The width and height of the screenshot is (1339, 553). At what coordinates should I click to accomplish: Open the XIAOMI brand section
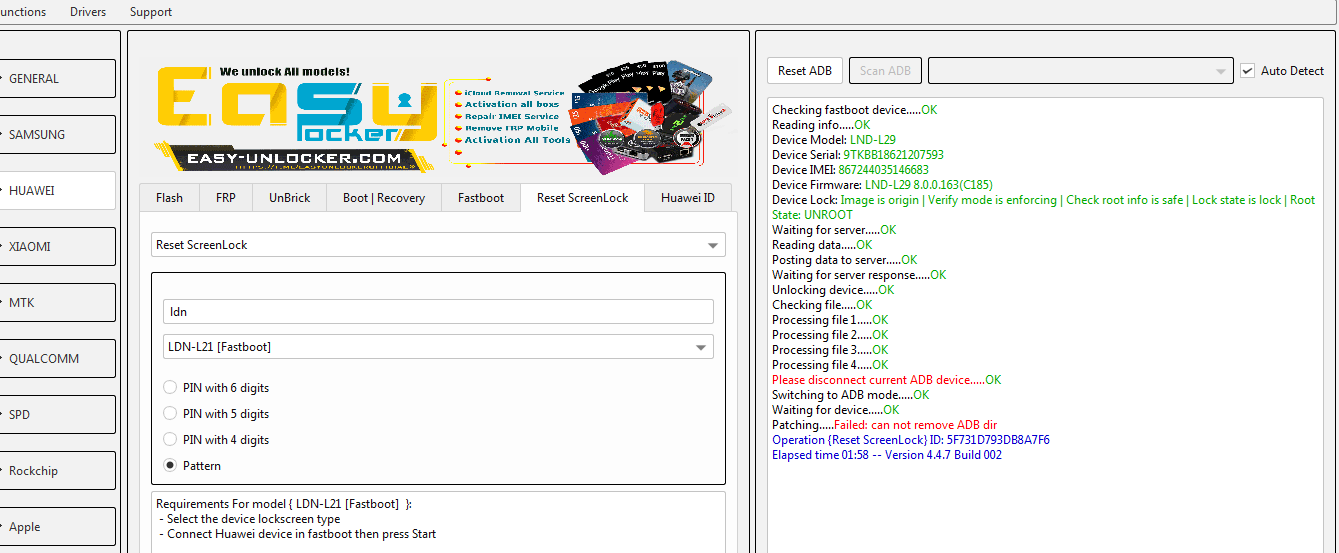(x=57, y=246)
